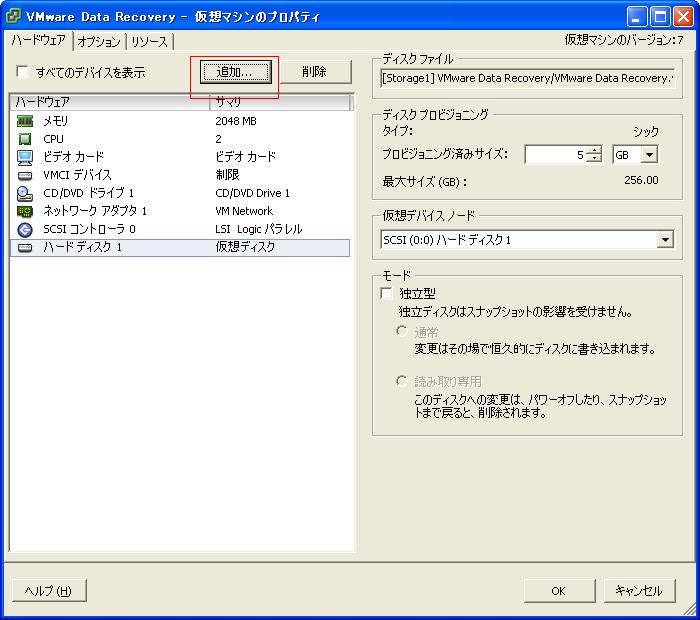Viewport: 700px width, 620px height.
Task: Select the CPU row label
Action: click(54, 139)
